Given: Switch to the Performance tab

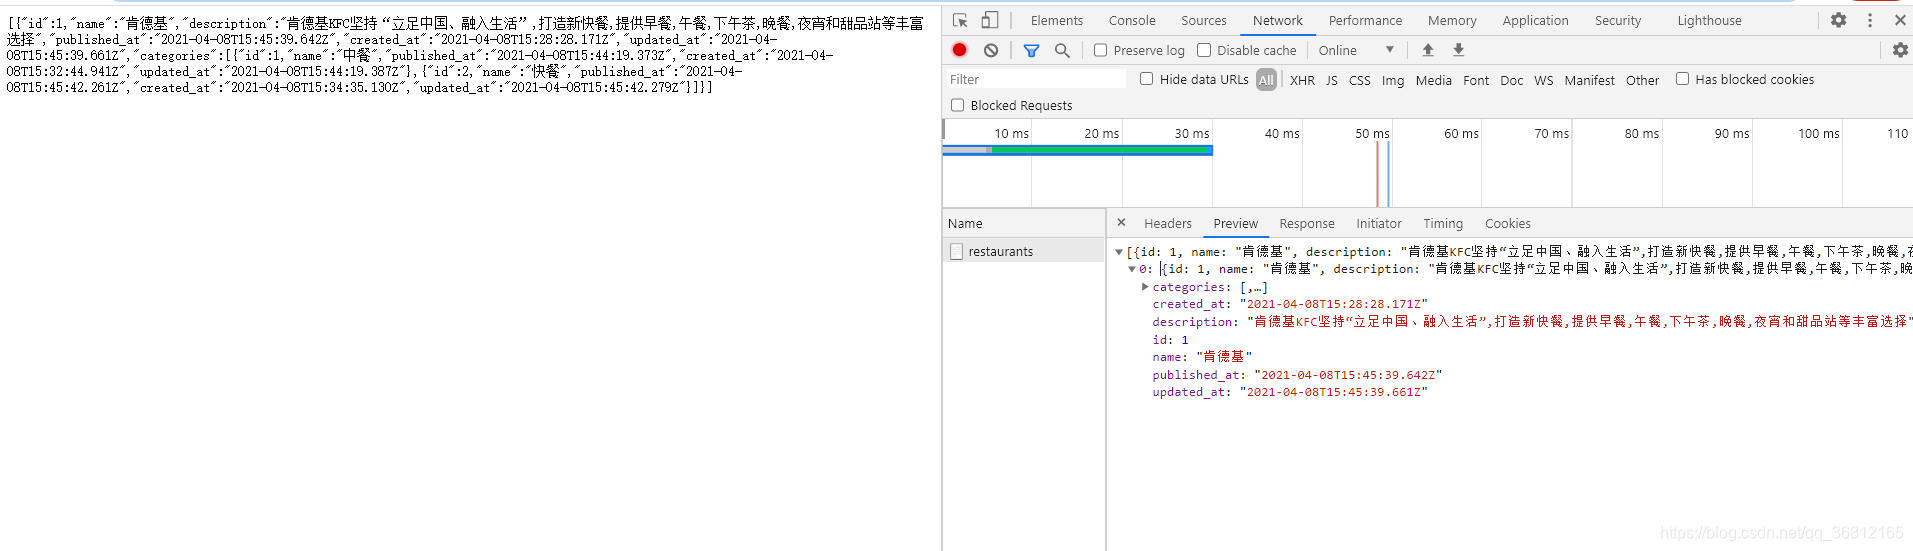Looking at the screenshot, I should coord(1365,20).
